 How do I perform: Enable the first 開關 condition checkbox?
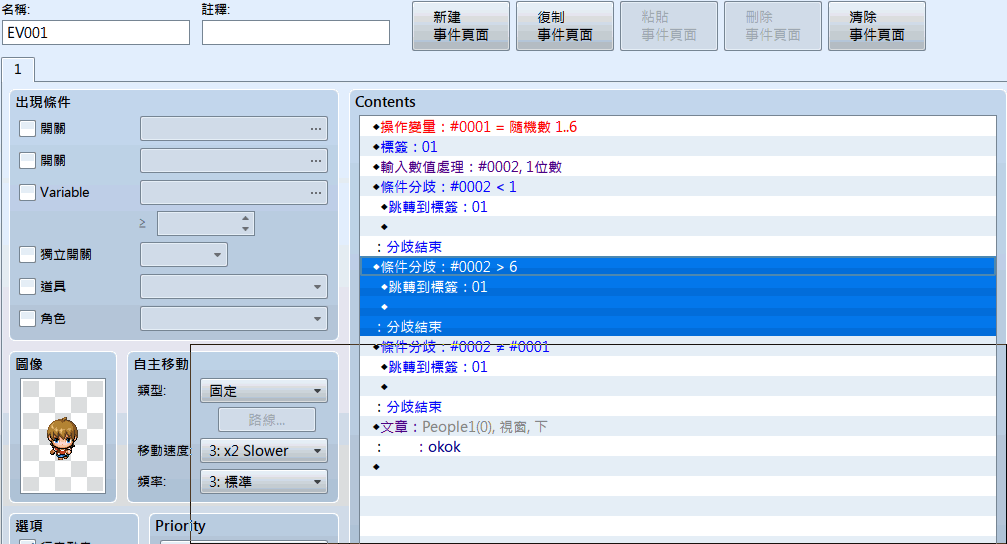(27, 128)
